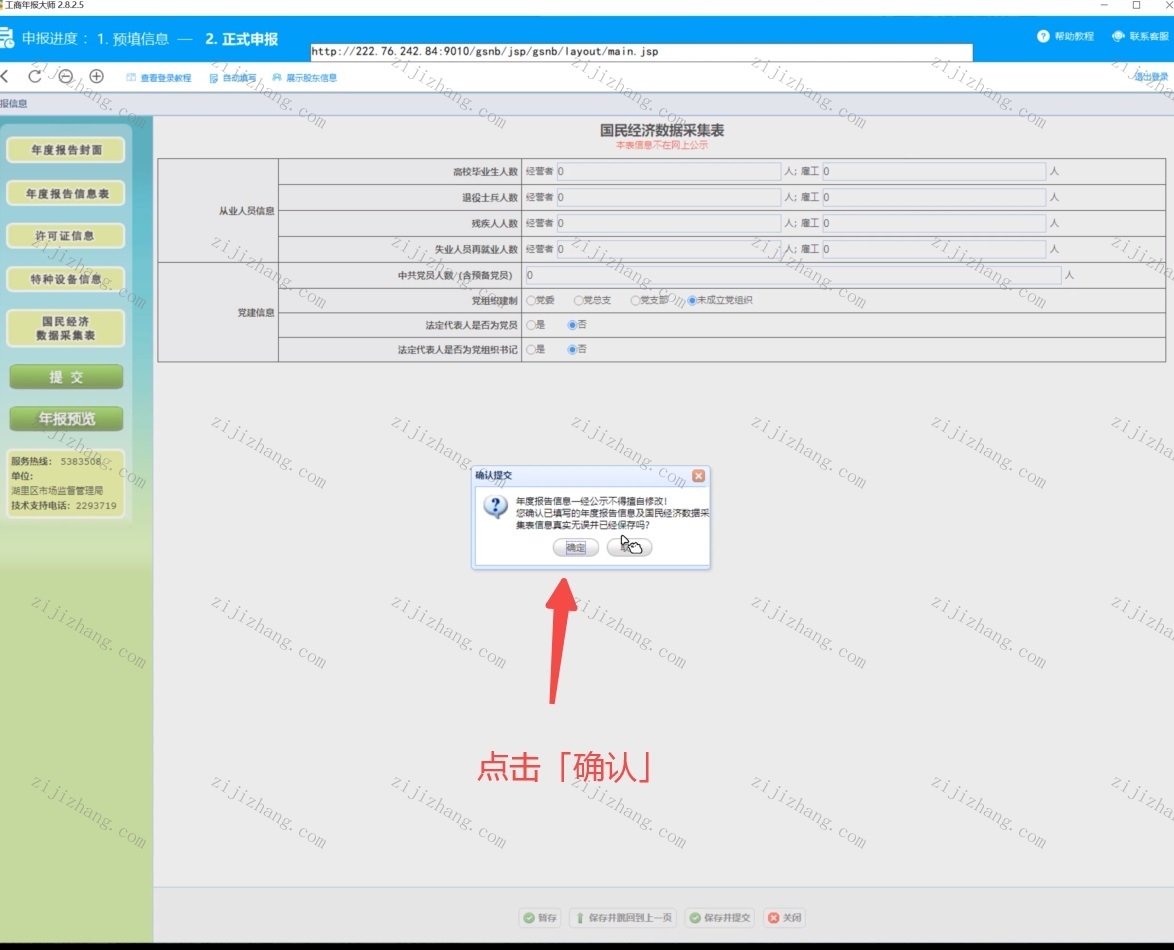This screenshot has height=950, width=1174.
Task: Click 退出登录 to log out
Action: click(x=1151, y=77)
